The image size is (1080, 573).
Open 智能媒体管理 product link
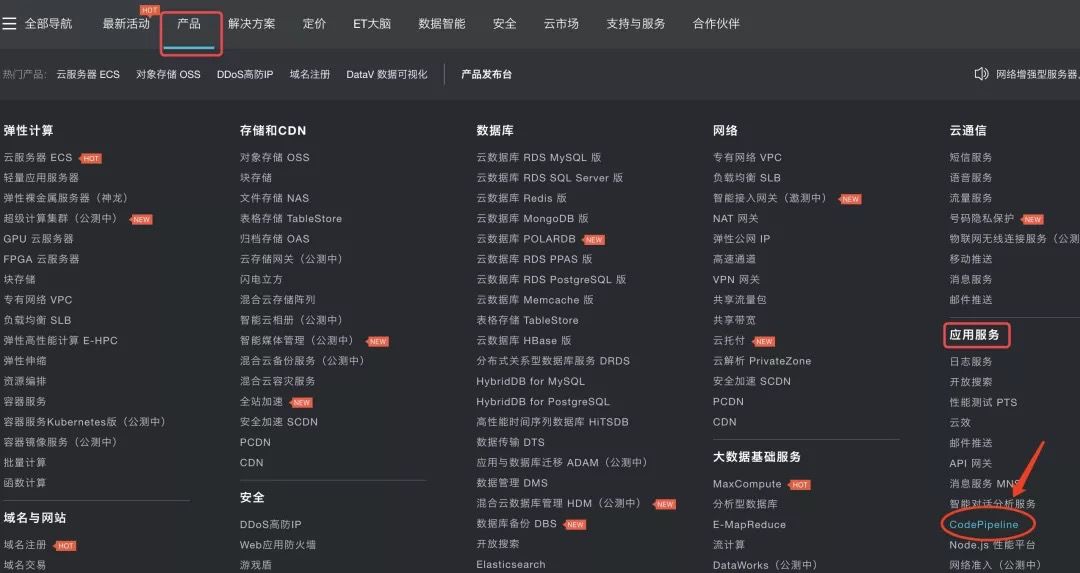298,340
